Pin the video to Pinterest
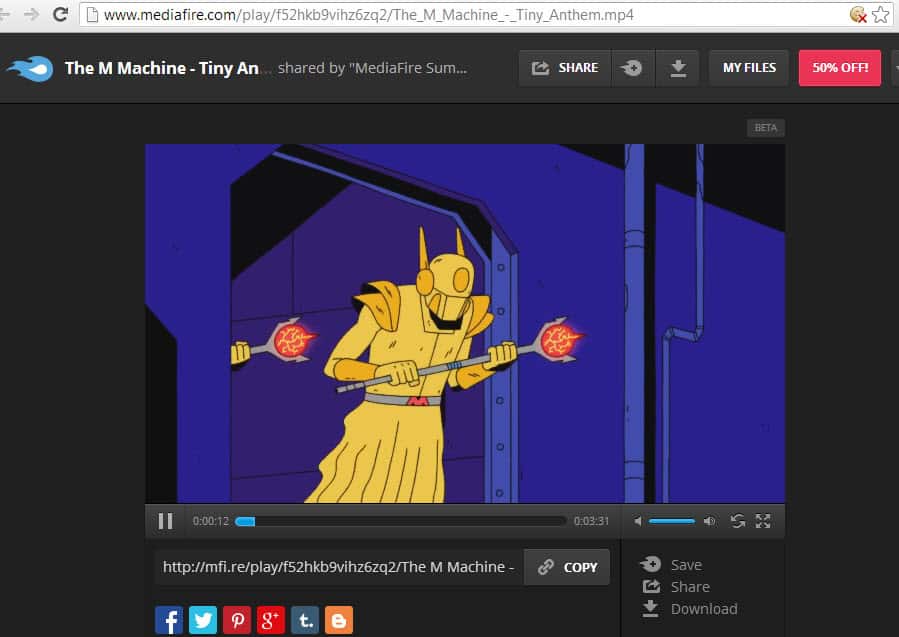Screen dimensions: 899x637 (x=237, y=620)
